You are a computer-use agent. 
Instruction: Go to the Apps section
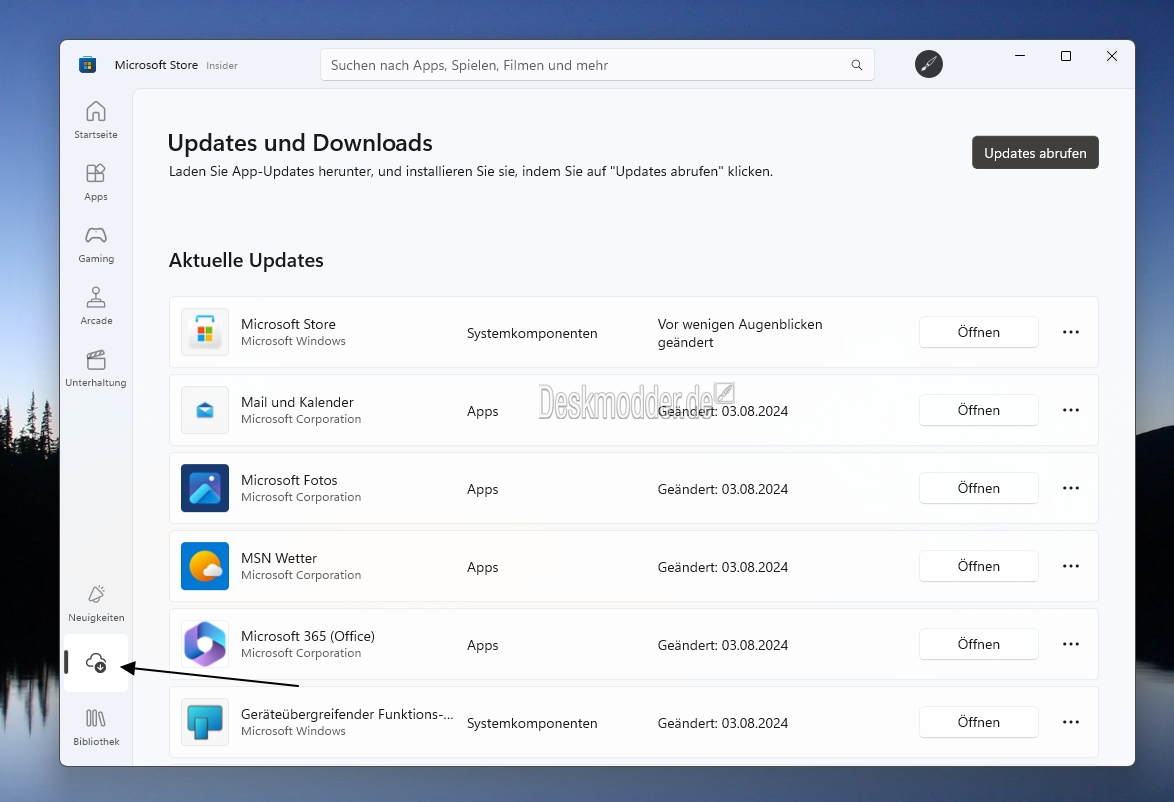(96, 182)
